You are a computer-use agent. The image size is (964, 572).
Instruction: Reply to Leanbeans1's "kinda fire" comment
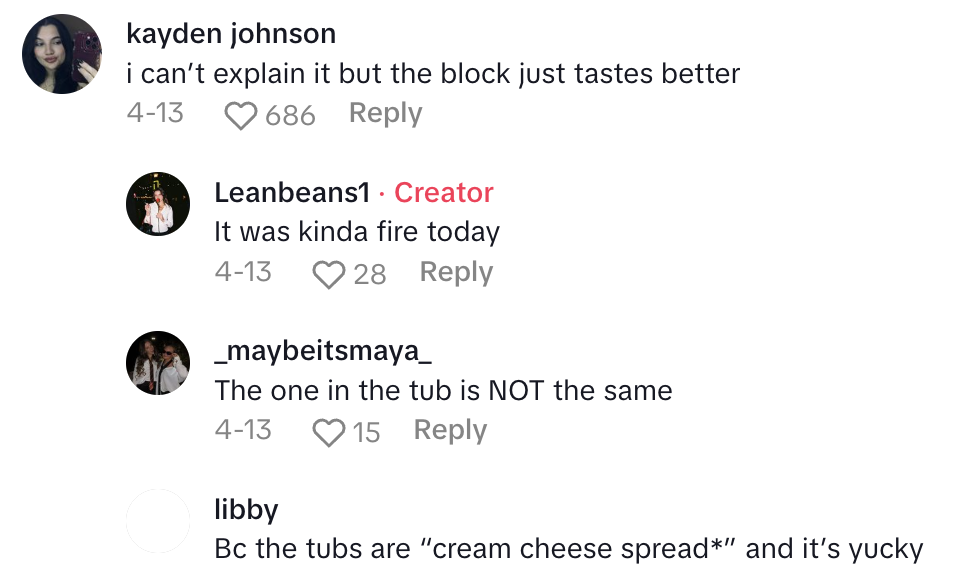456,272
